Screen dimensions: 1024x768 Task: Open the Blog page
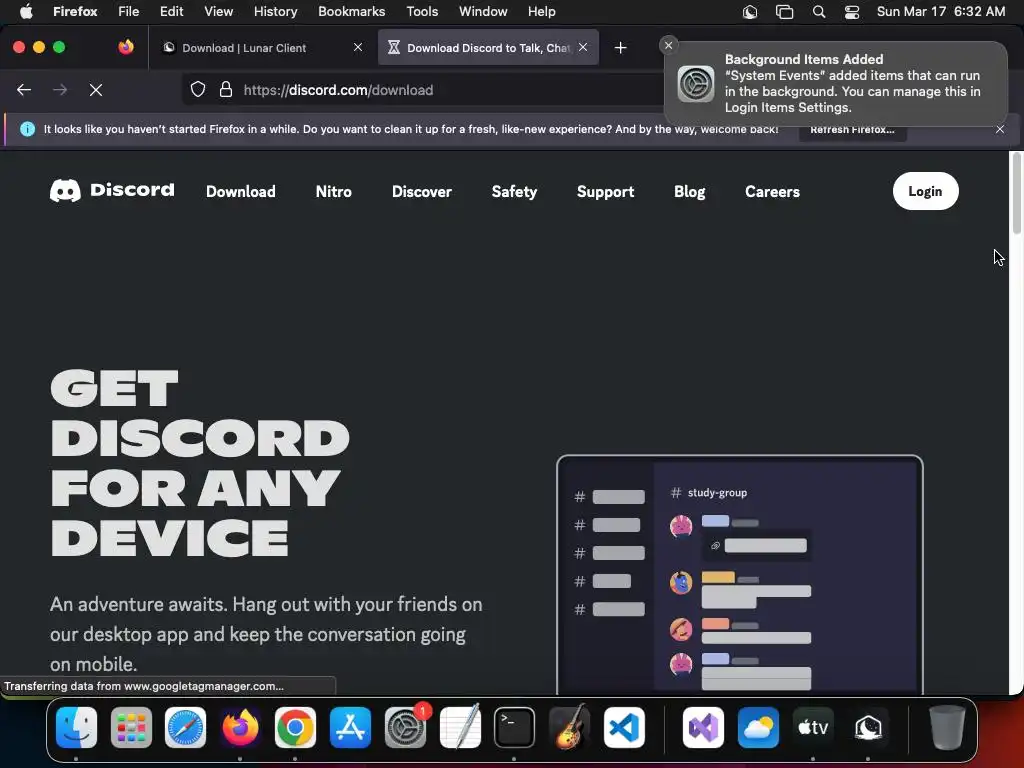tap(690, 191)
